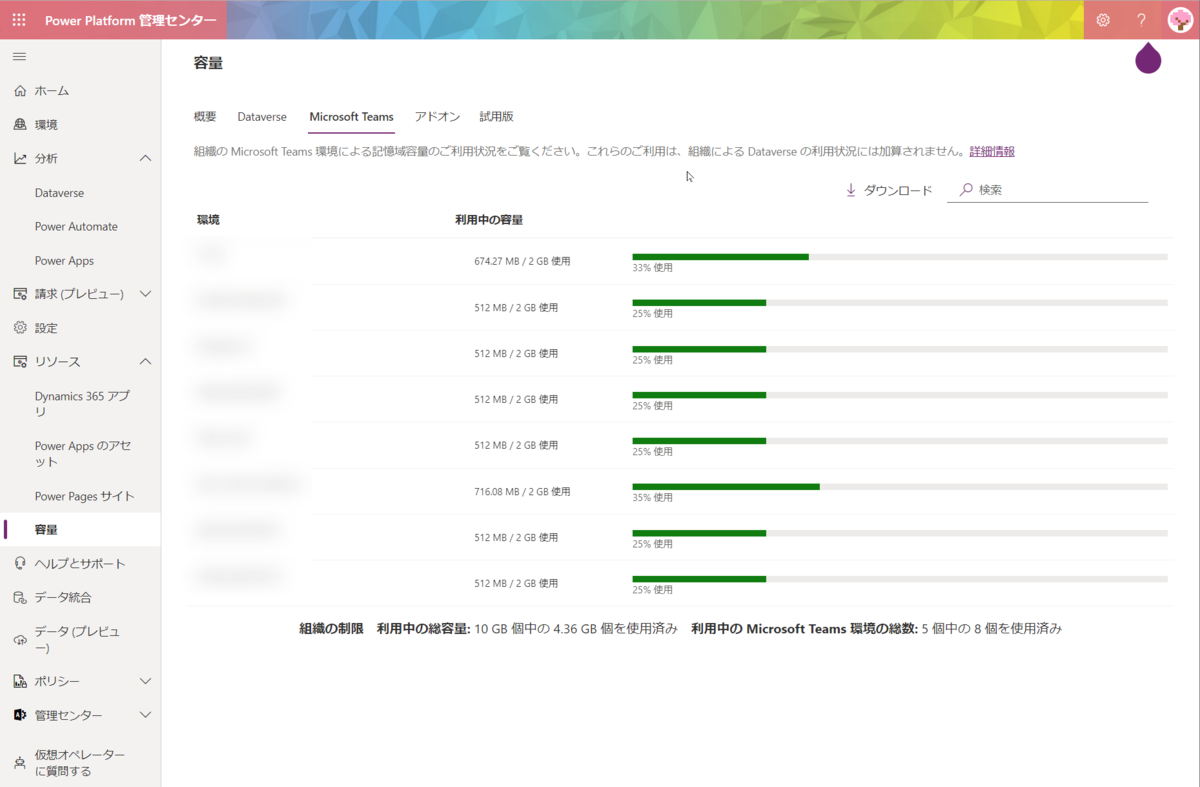Screen dimensions: 1200x787
Task: Click the リソース resources icon
Action: pyautogui.click(x=20, y=362)
